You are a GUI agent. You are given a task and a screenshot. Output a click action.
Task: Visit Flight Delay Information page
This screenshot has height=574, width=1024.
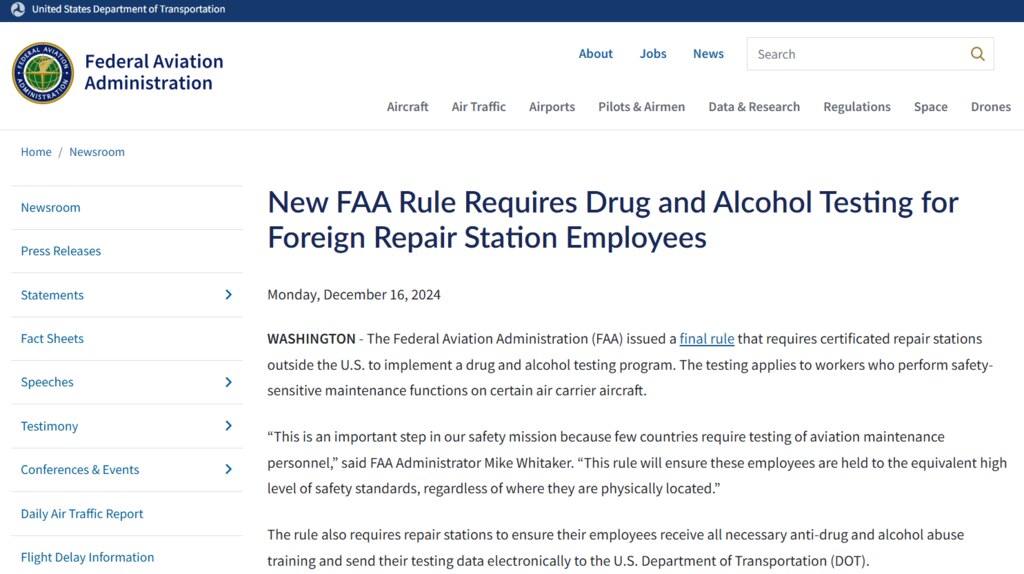pyautogui.click(x=88, y=557)
